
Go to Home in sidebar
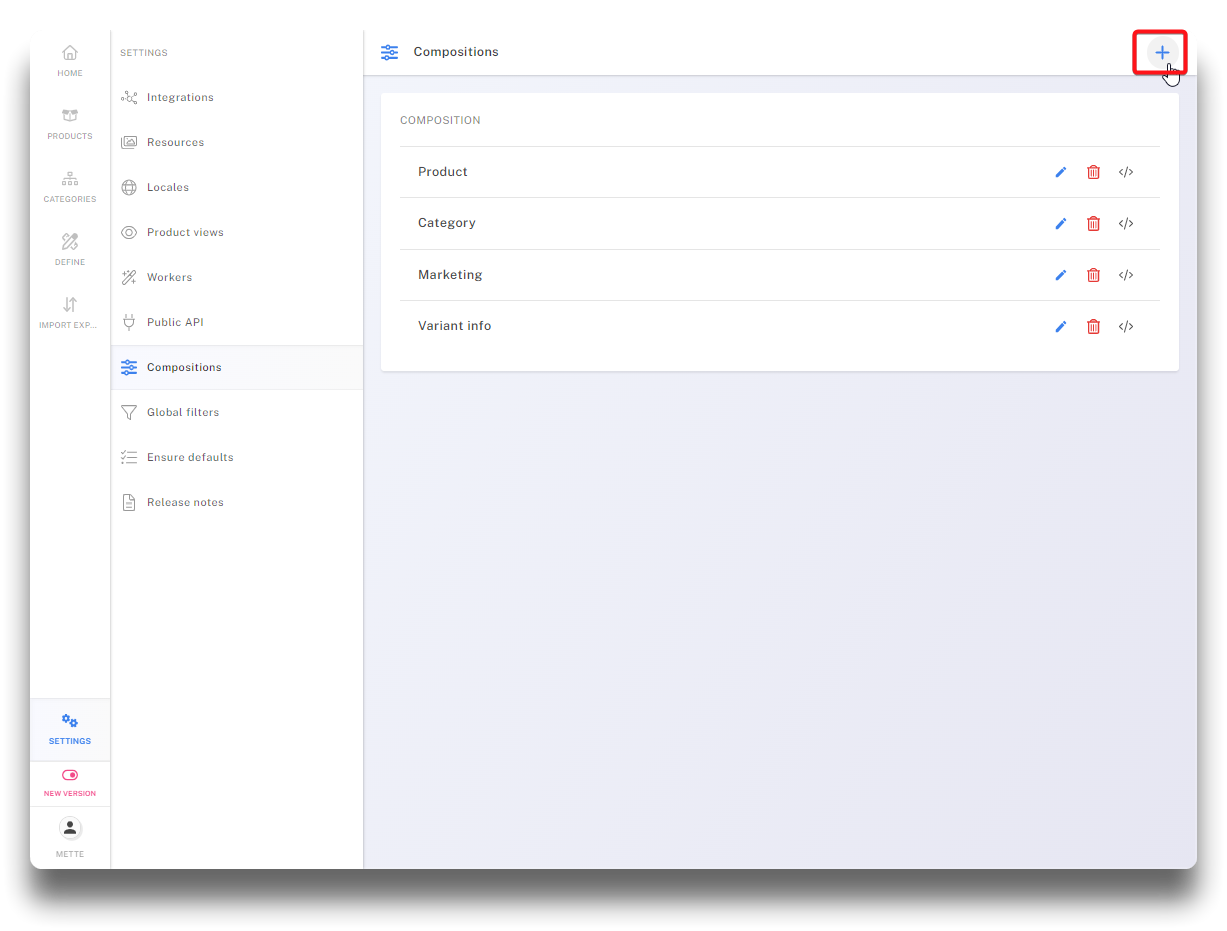(70, 60)
